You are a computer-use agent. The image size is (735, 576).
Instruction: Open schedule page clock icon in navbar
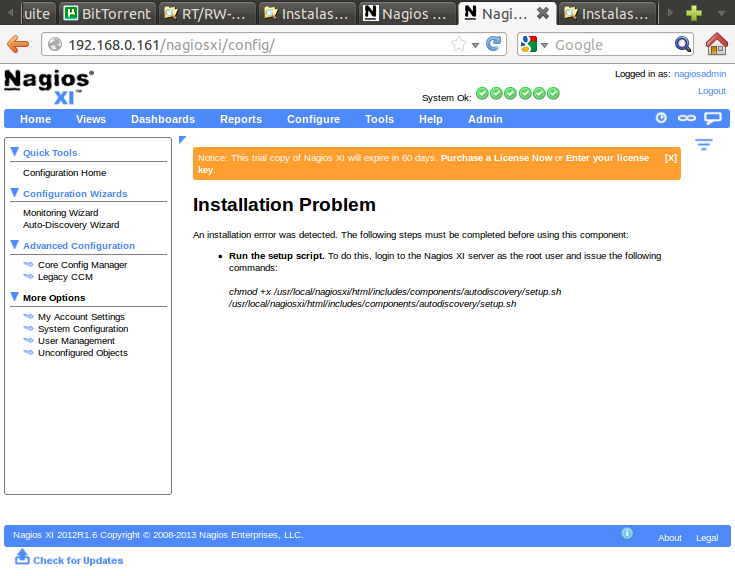(x=661, y=118)
